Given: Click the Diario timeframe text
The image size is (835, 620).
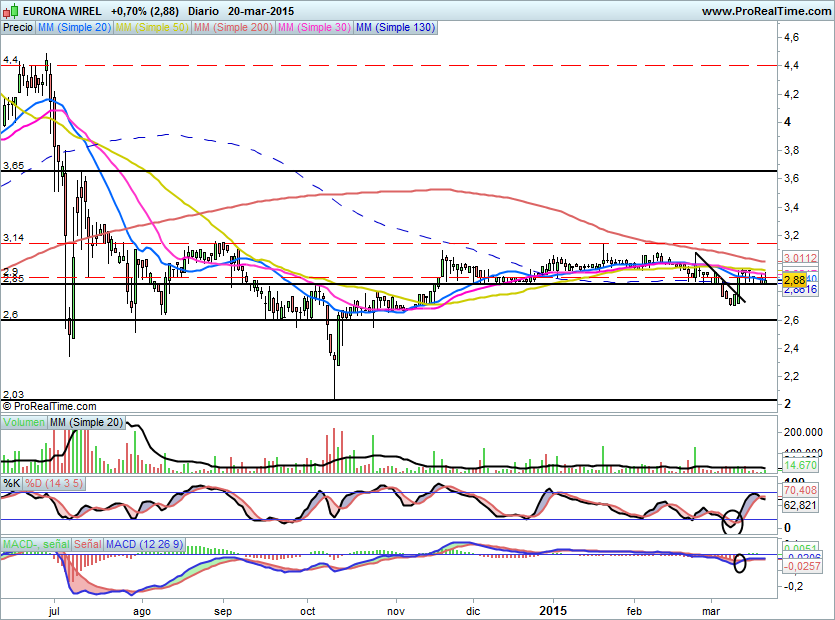Looking at the screenshot, I should point(203,11).
